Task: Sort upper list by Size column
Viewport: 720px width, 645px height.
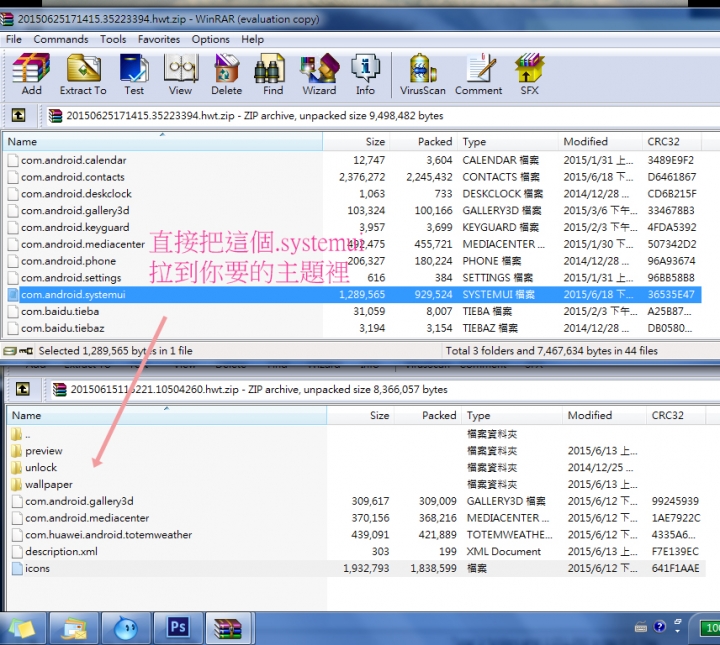Action: point(356,141)
